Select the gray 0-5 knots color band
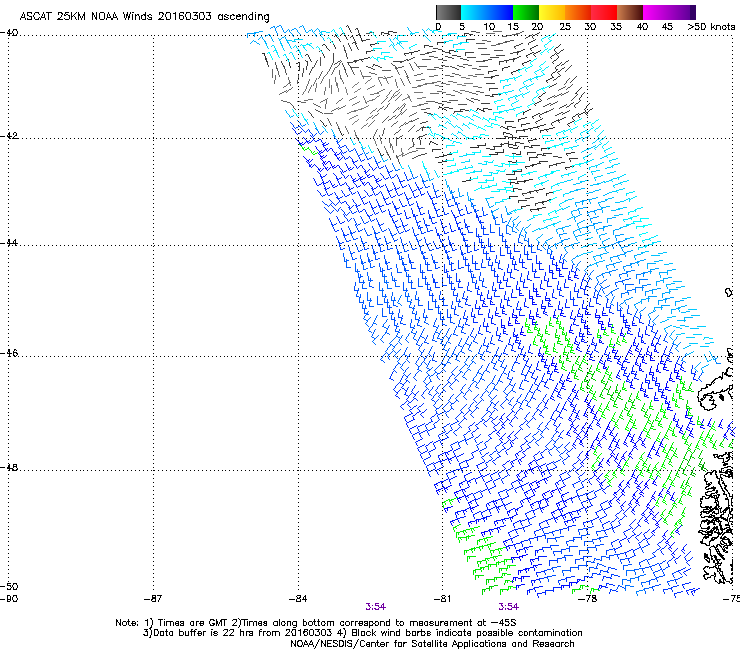 tap(448, 12)
